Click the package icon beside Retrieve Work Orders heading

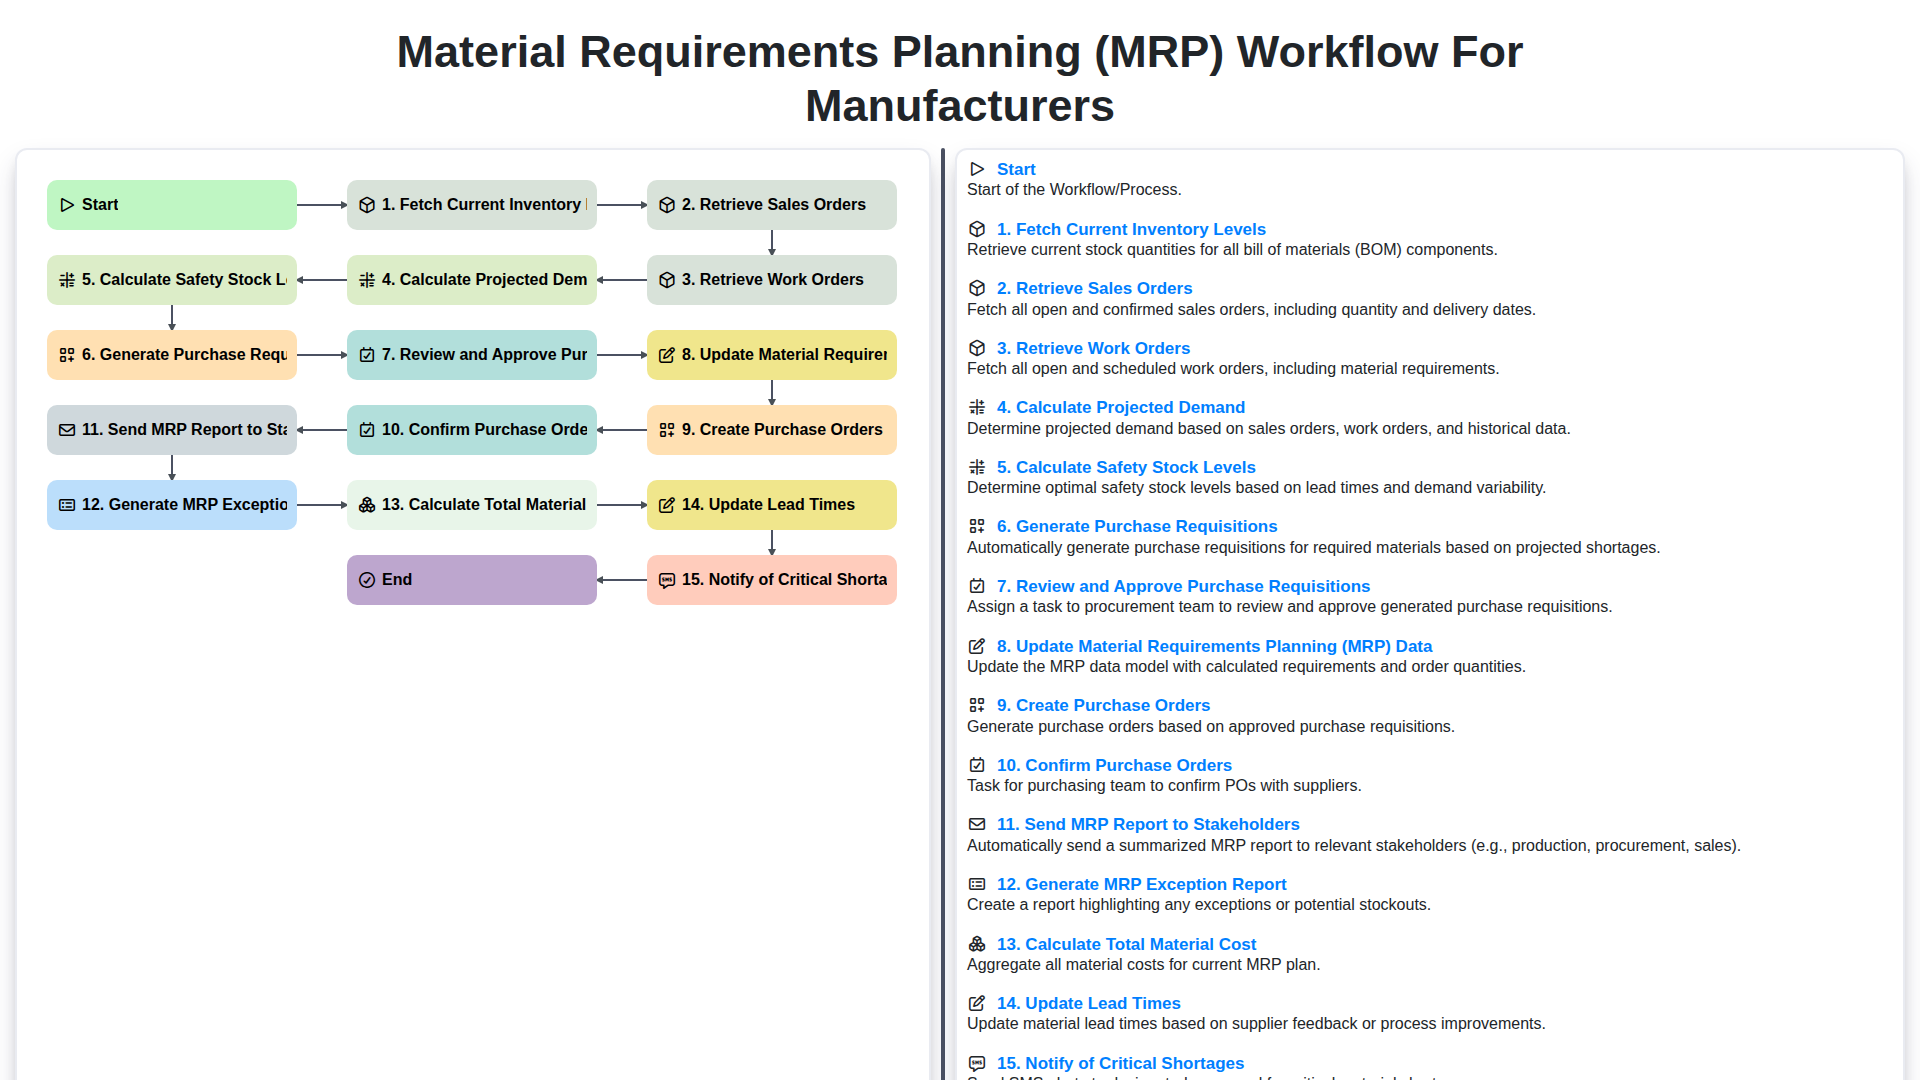976,348
